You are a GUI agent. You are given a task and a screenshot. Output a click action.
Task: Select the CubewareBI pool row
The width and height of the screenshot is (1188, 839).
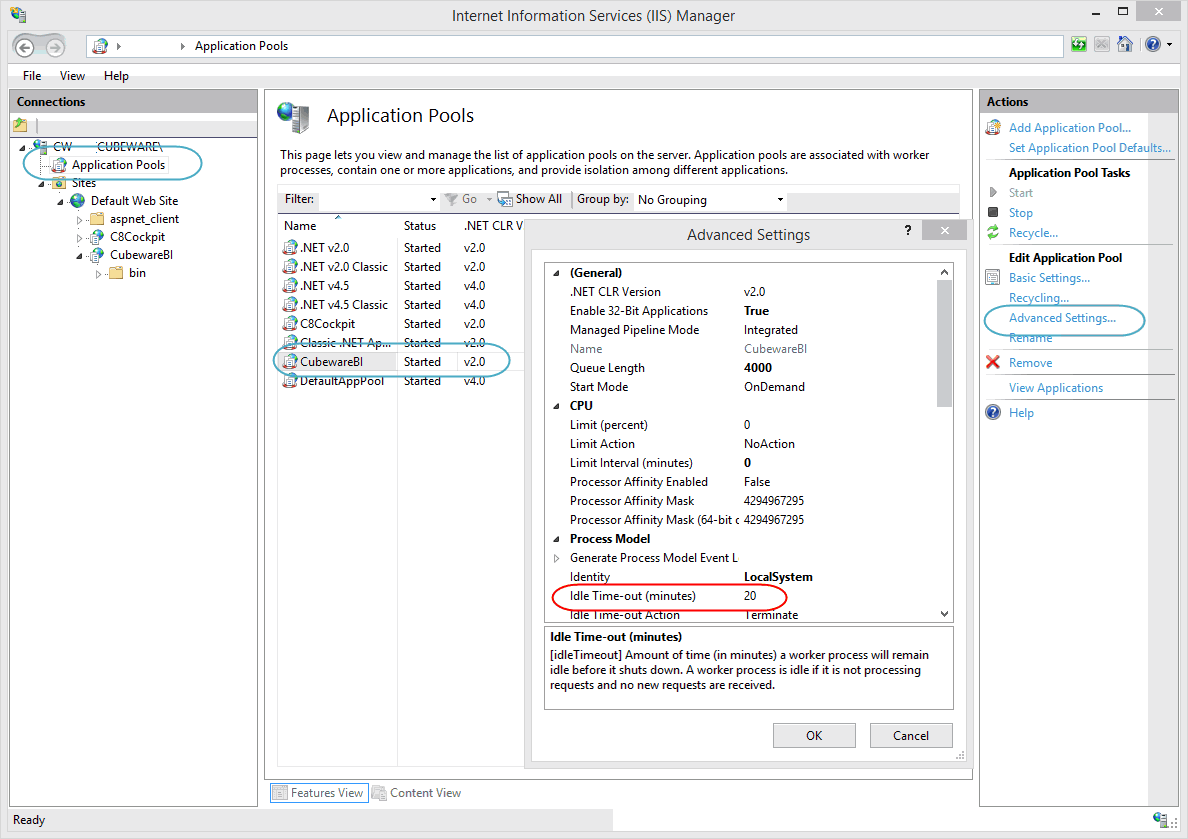click(x=402, y=362)
